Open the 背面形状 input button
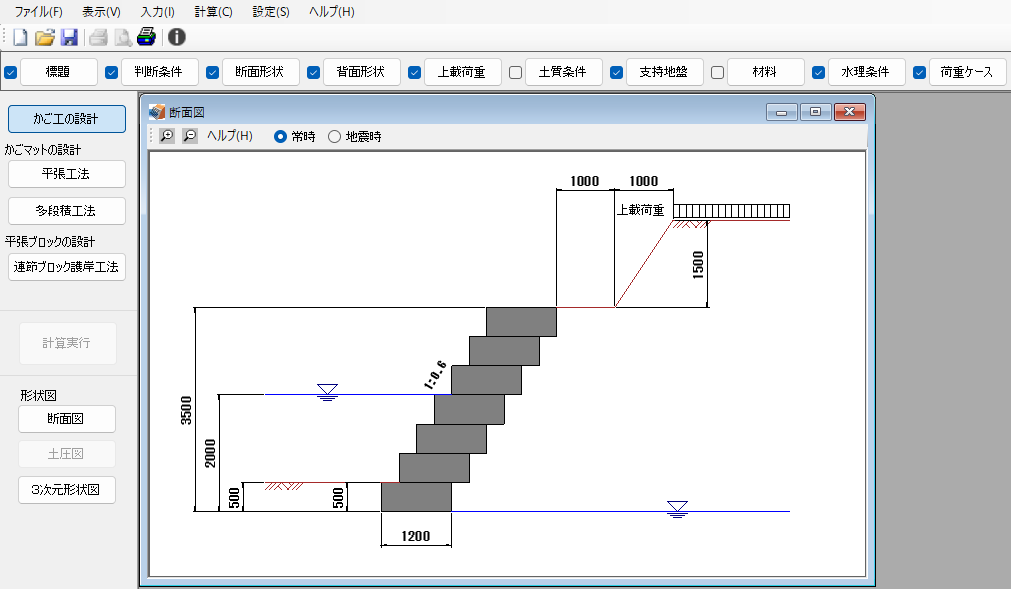1011x589 pixels. pyautogui.click(x=361, y=72)
